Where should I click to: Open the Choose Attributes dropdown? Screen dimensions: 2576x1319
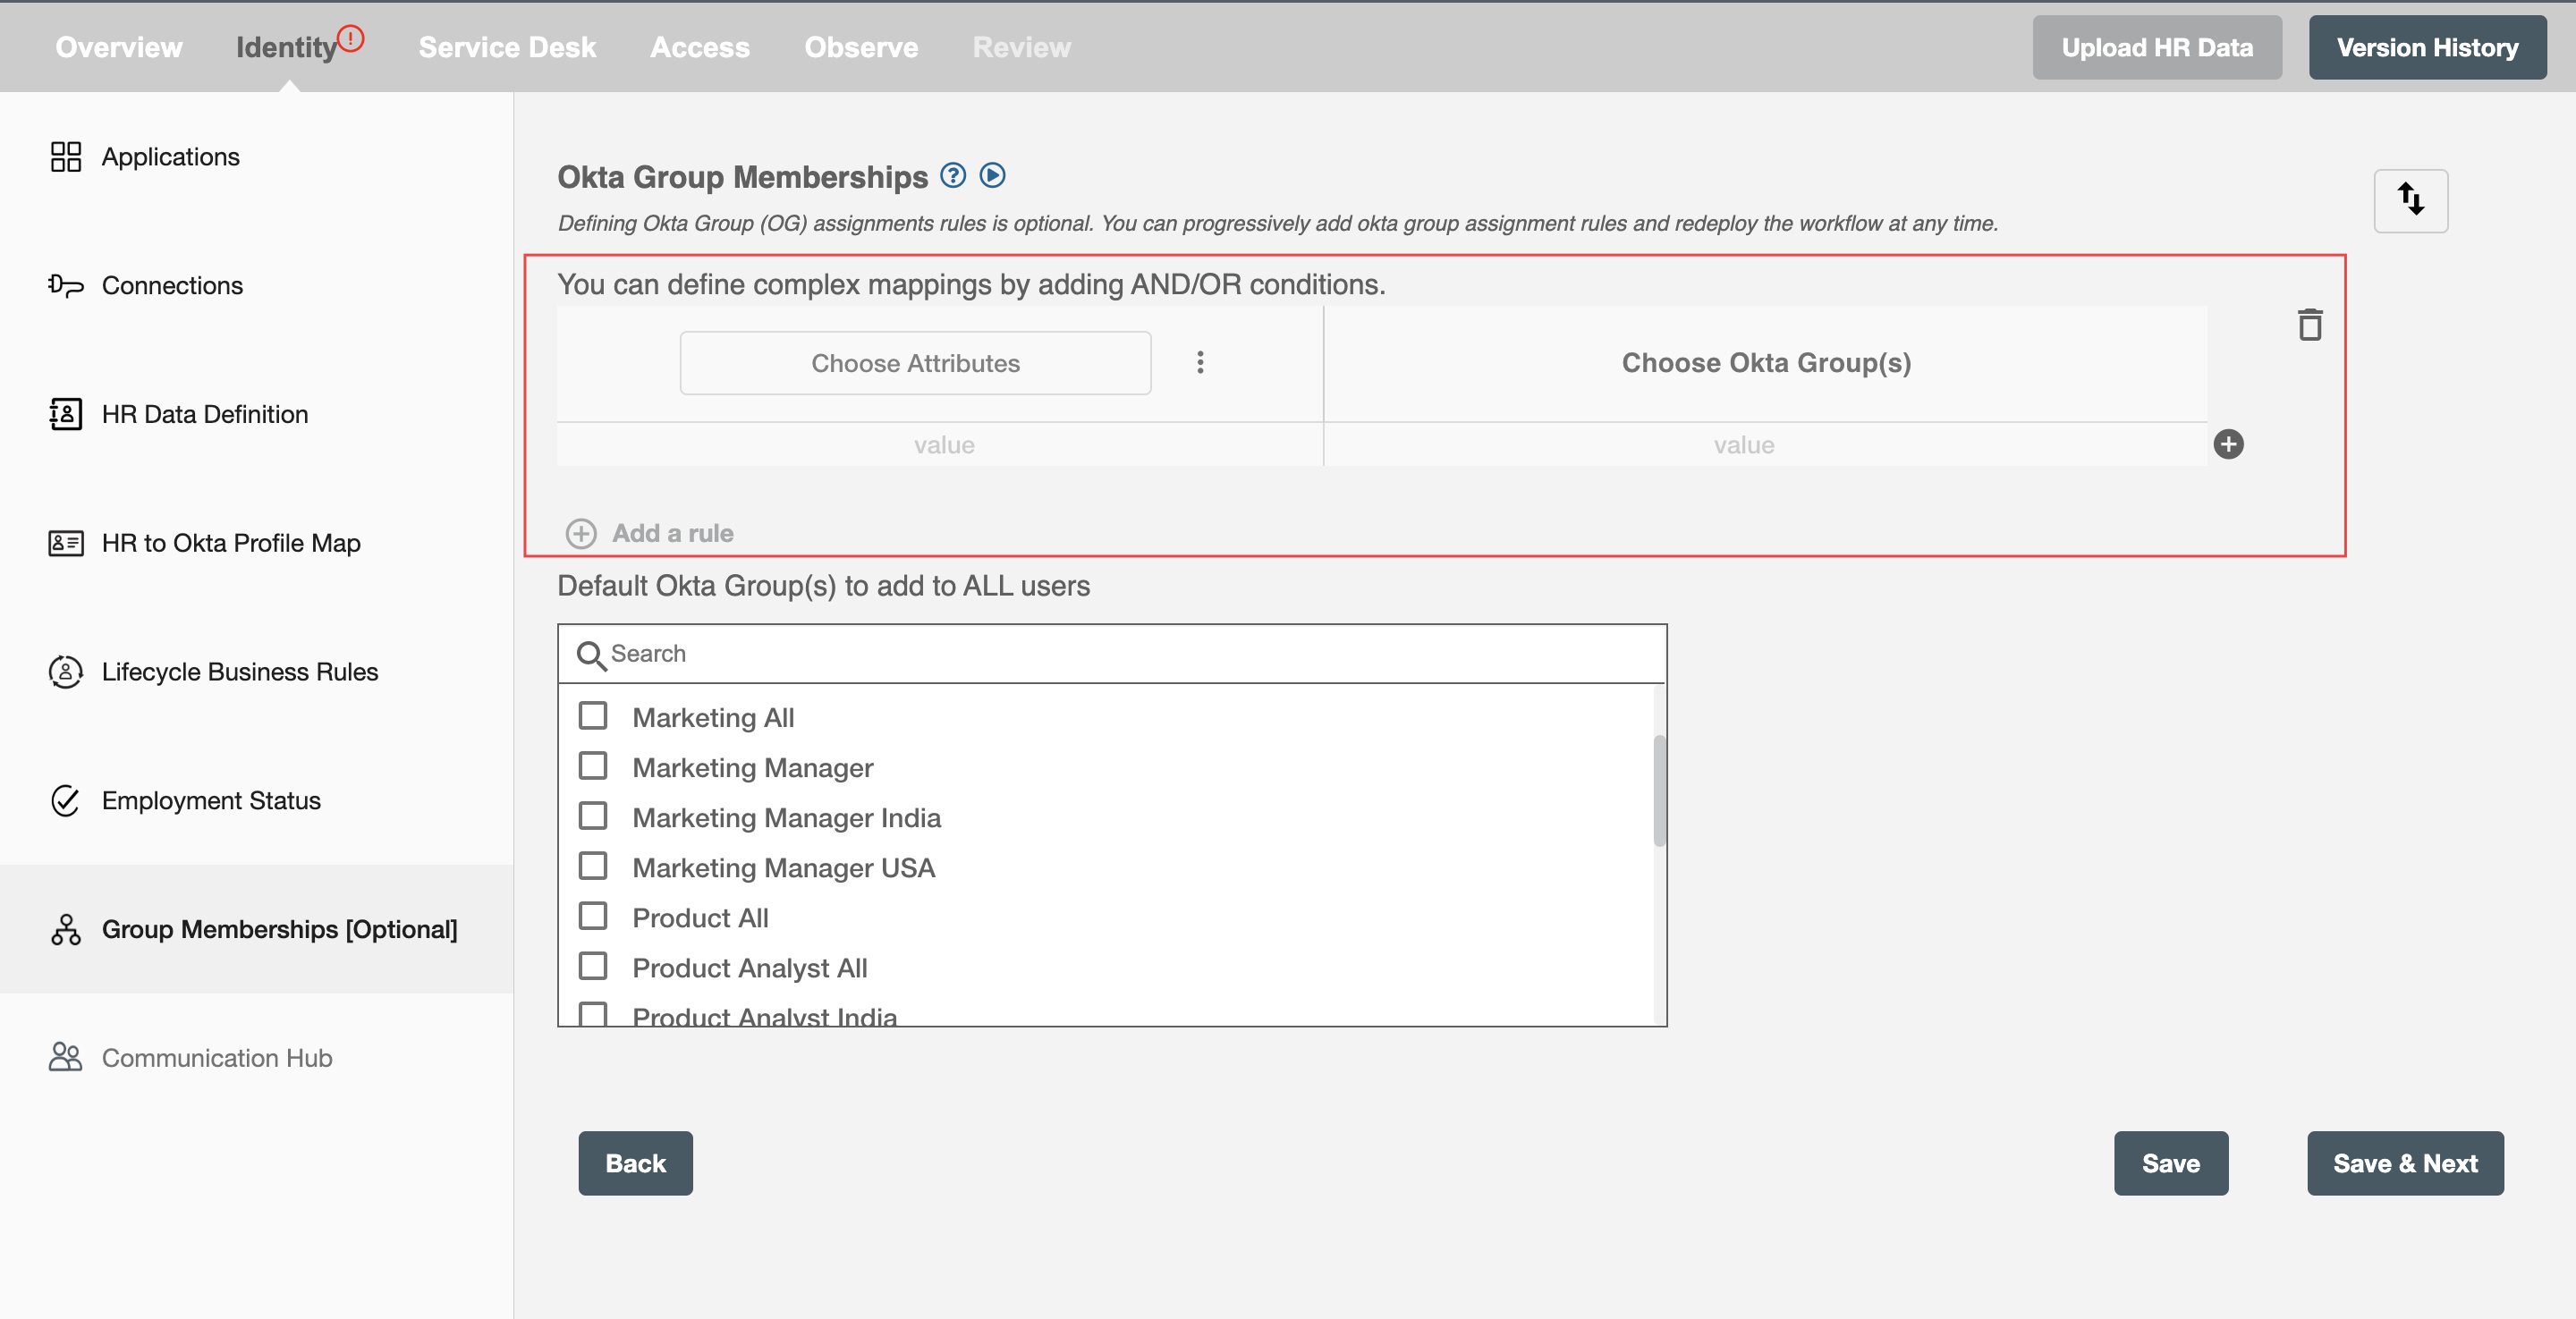pyautogui.click(x=915, y=363)
